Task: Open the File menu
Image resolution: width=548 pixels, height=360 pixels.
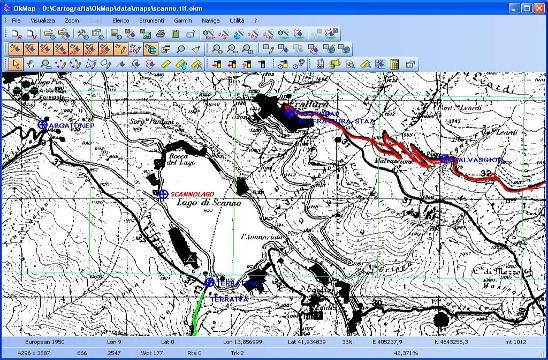Action: click(16, 21)
